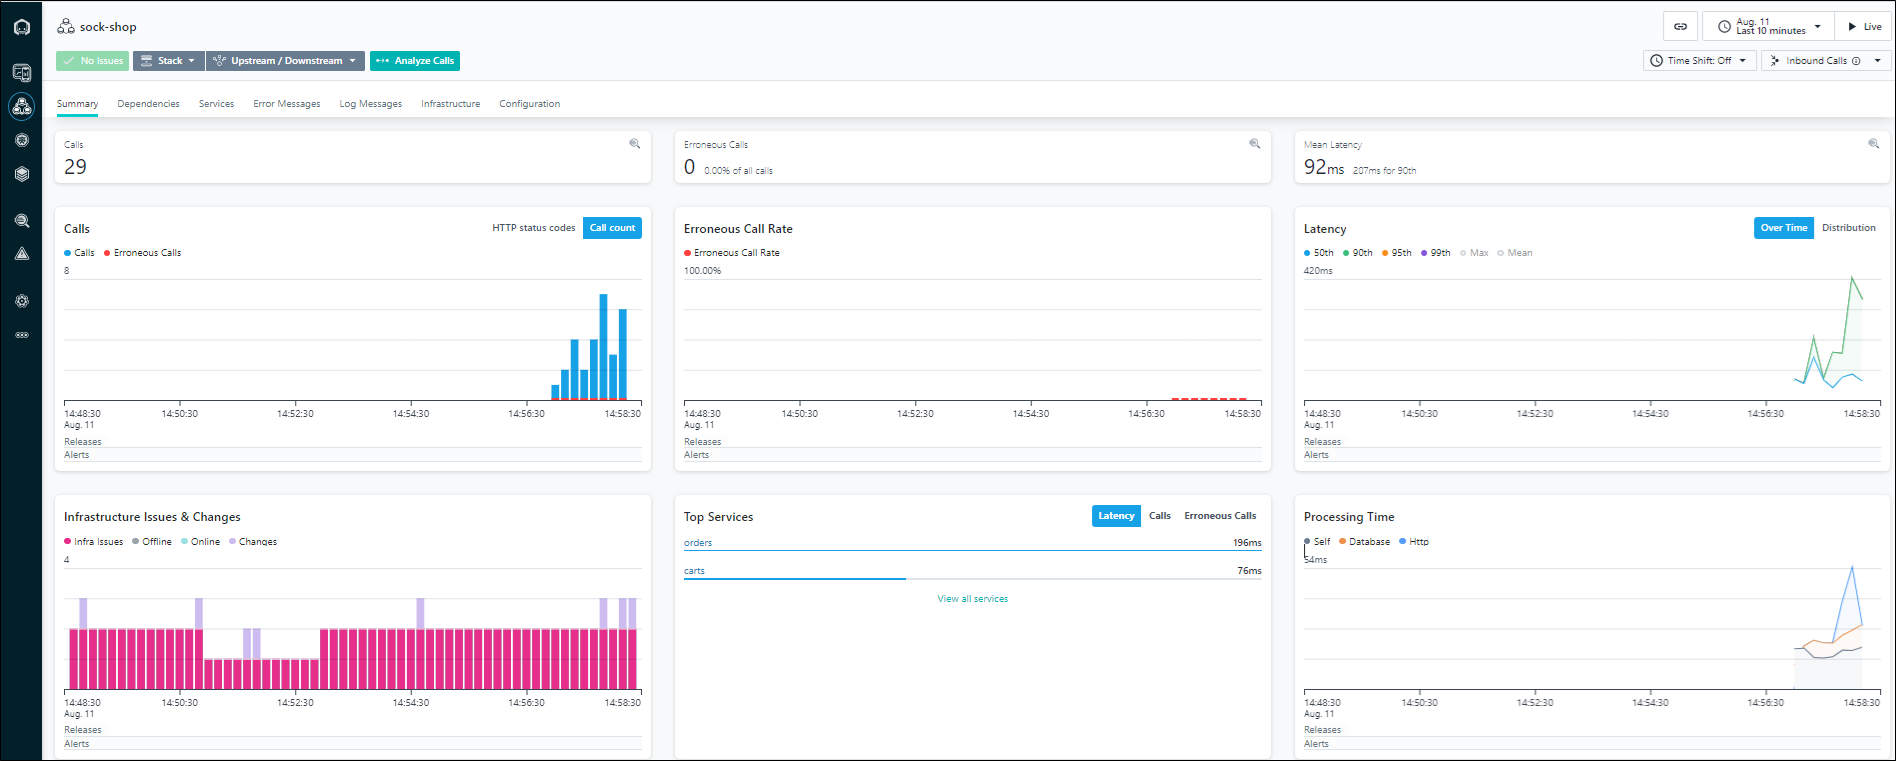Open the Websites & Mobile Apps sidebar icon
The image size is (1896, 761).
pyautogui.click(x=22, y=72)
